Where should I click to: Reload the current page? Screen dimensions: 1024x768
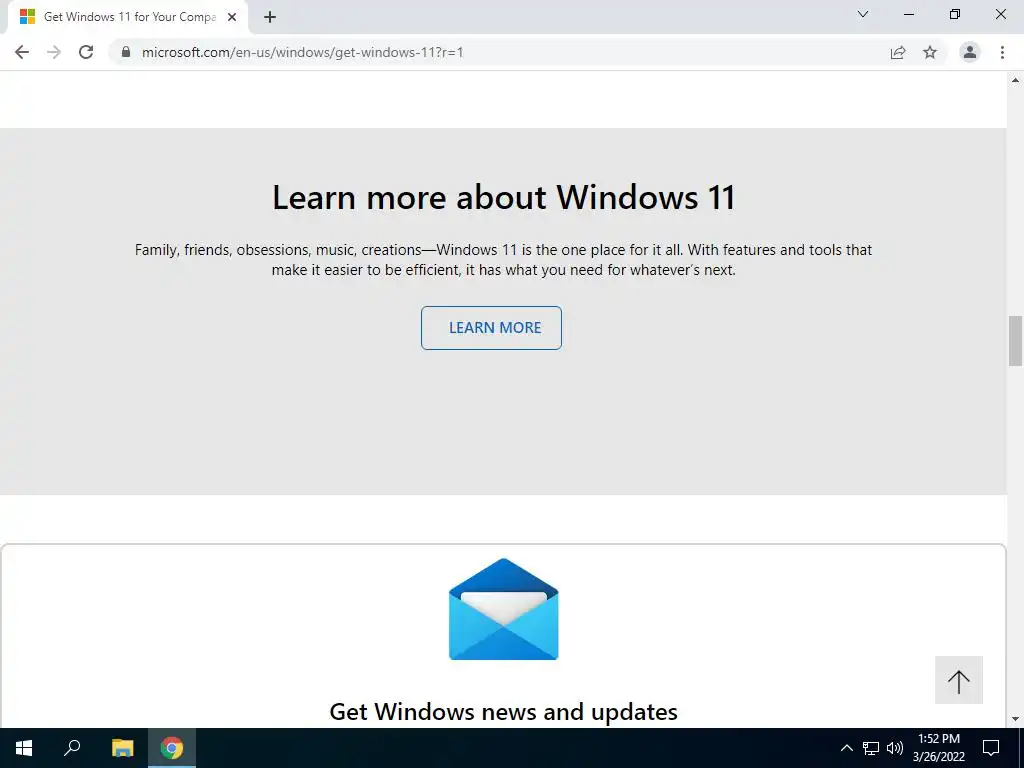86,52
